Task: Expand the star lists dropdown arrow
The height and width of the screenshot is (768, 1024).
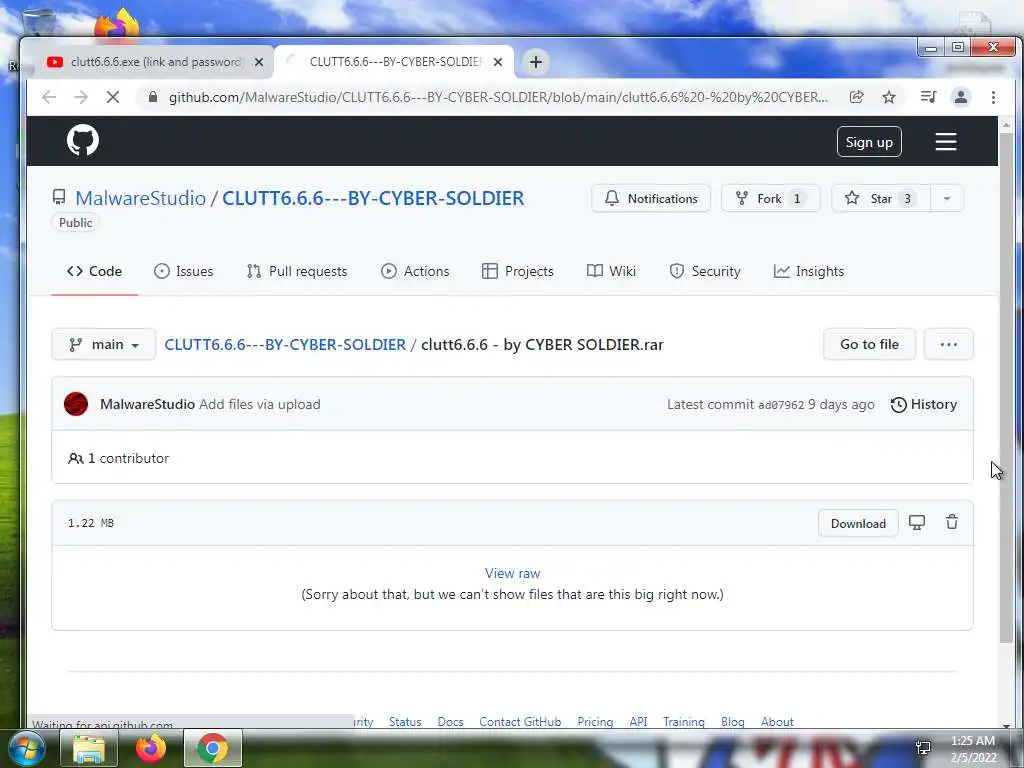Action: pos(946,198)
